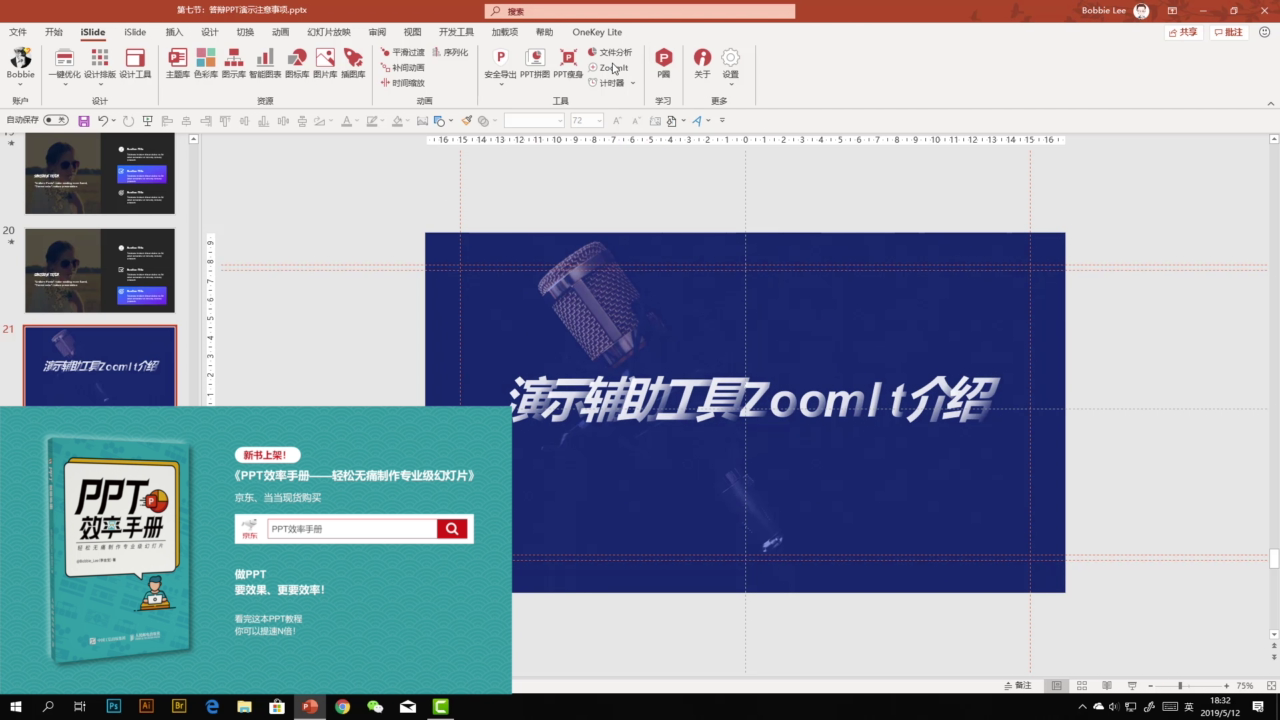Screen dimensions: 1280x720
Task: Click the format painter brush icon
Action: pos(466,121)
